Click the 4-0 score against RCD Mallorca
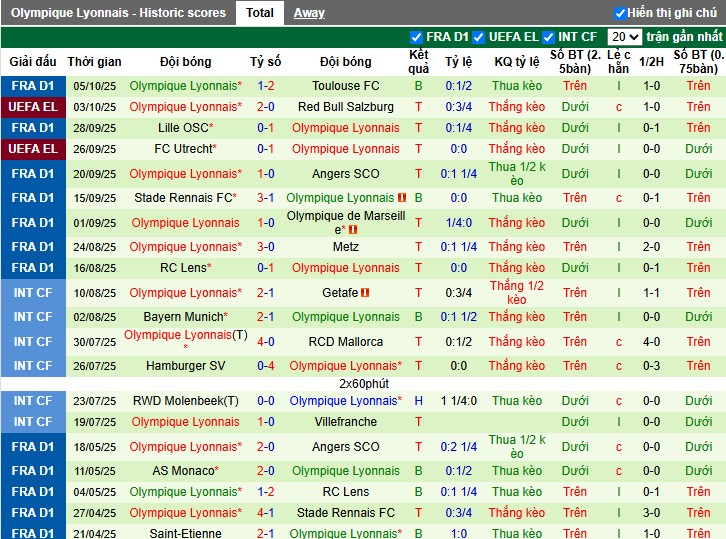This screenshot has height=539, width=726. pos(265,342)
